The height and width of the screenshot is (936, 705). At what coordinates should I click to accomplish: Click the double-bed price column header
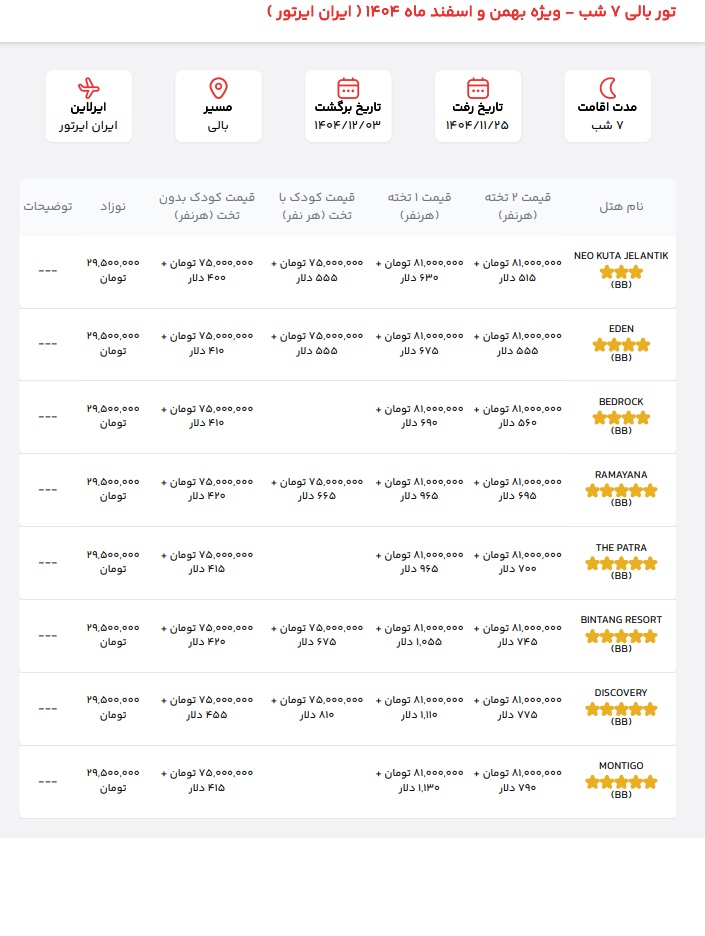517,206
